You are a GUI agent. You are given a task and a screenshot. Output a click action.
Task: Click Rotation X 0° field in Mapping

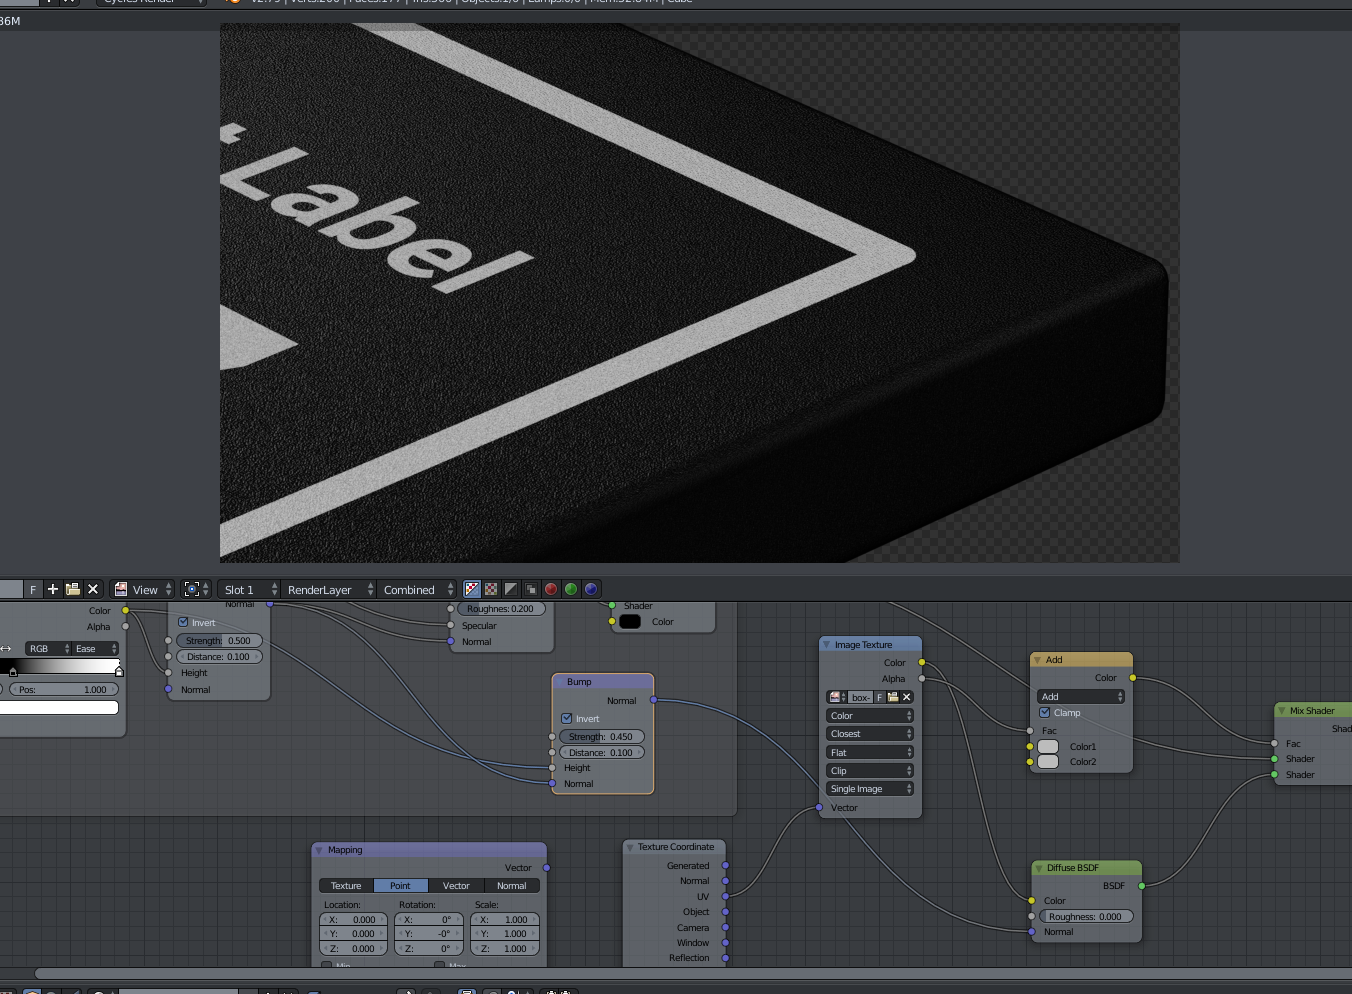click(428, 920)
